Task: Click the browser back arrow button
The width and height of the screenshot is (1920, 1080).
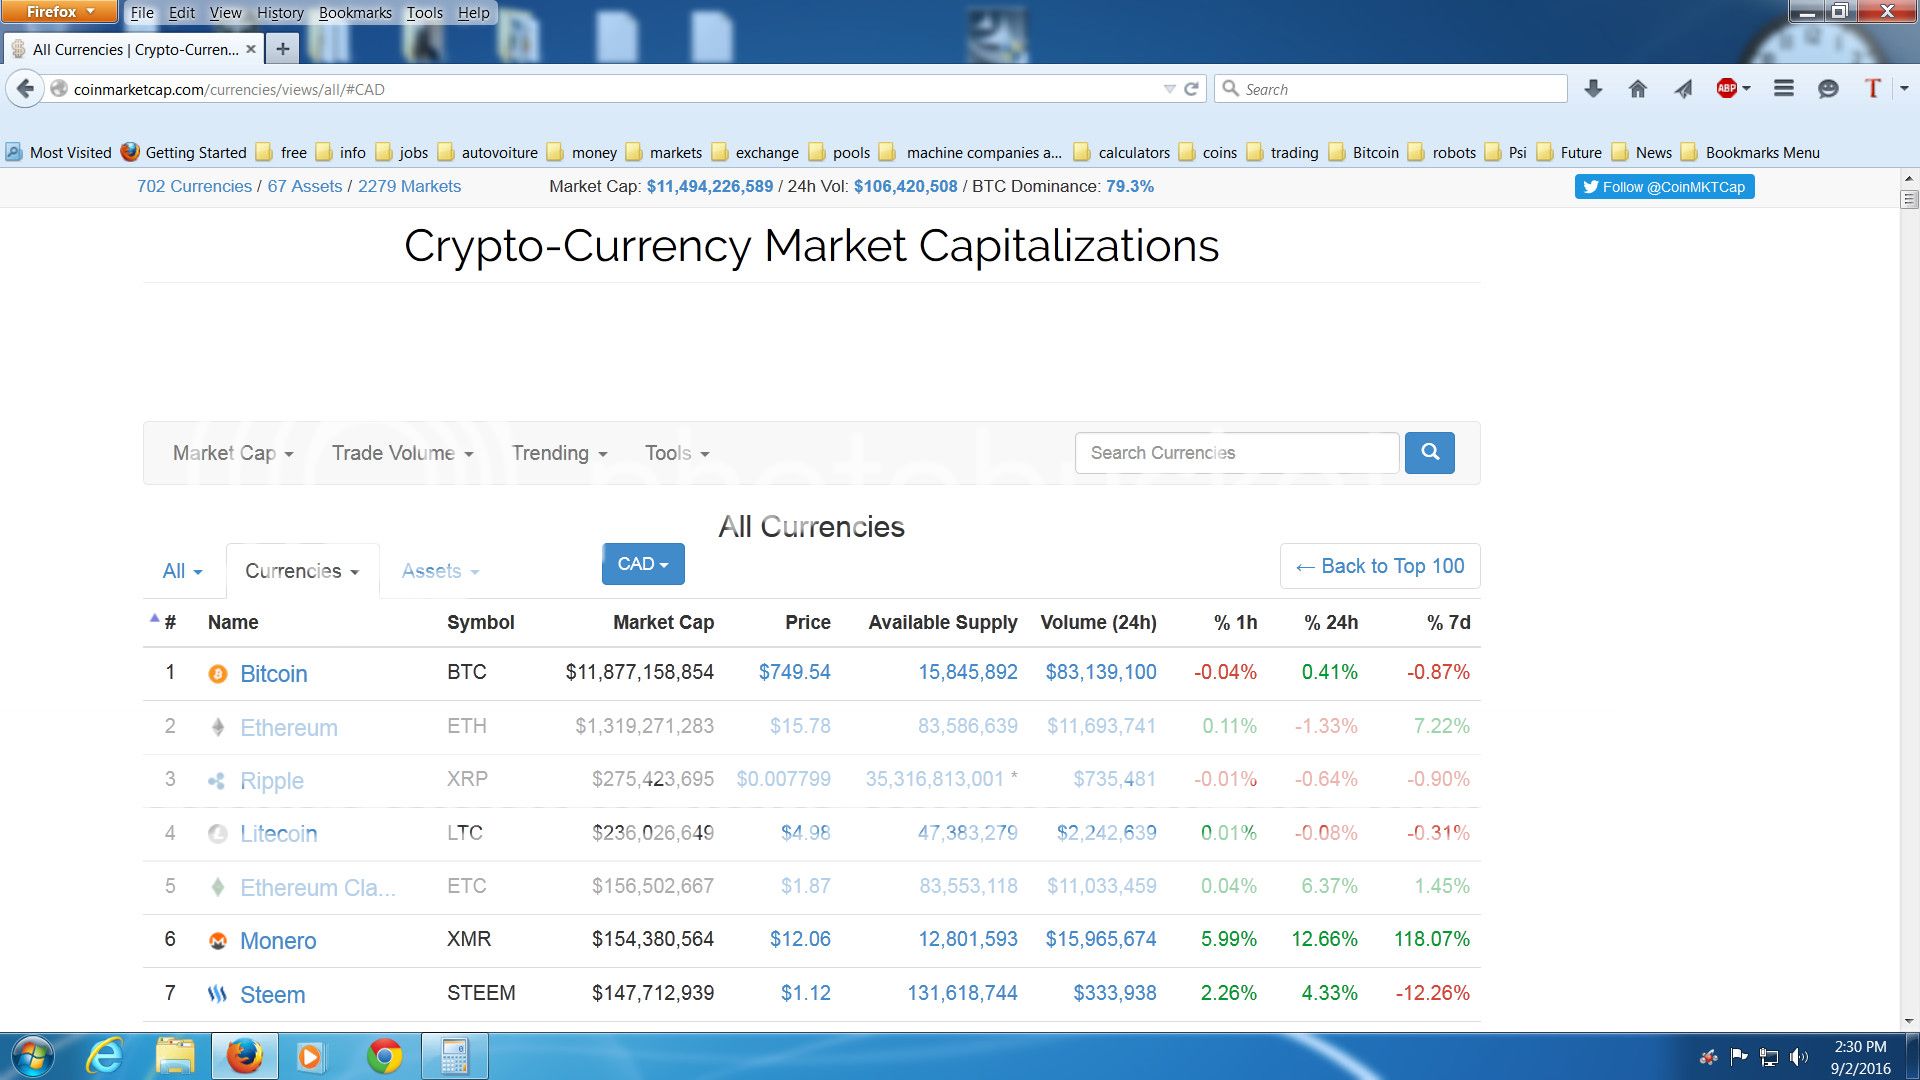Action: pos(25,89)
